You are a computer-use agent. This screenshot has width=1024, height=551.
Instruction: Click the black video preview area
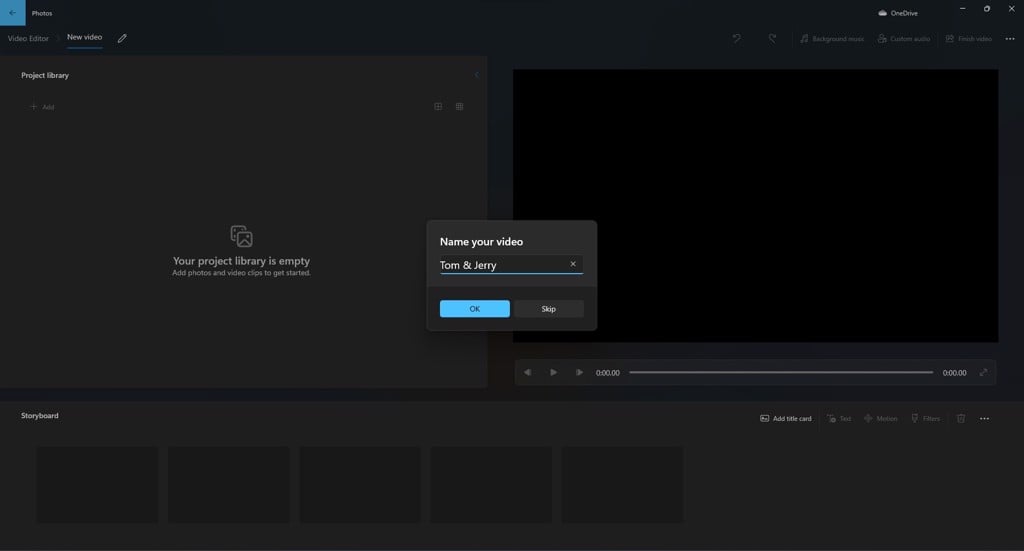(x=755, y=206)
